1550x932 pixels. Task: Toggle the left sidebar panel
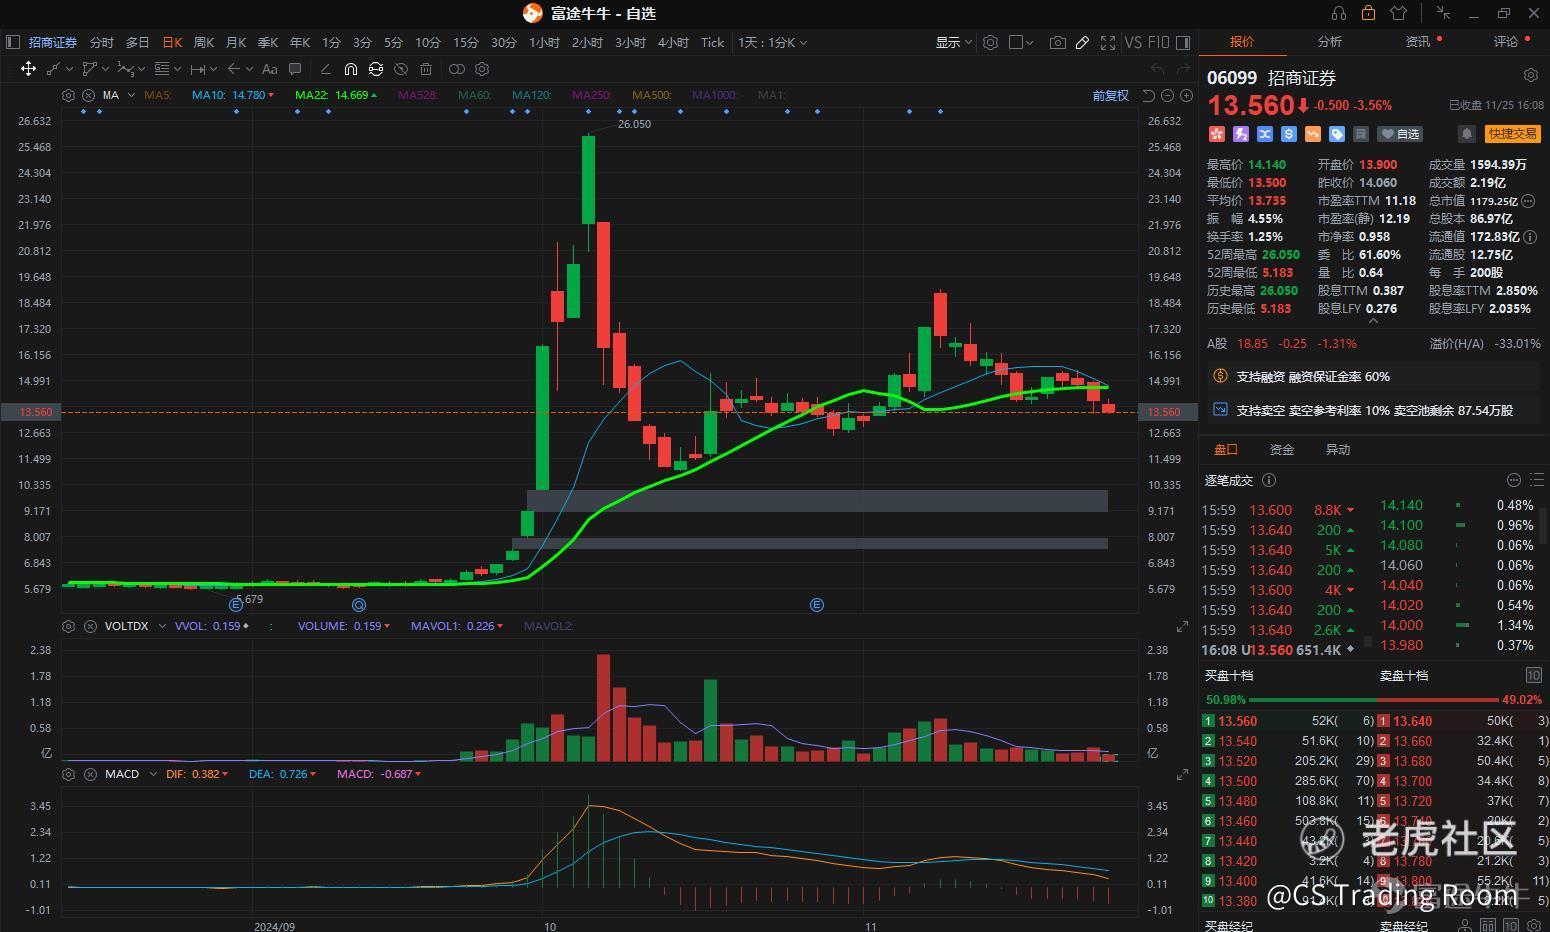click(13, 42)
